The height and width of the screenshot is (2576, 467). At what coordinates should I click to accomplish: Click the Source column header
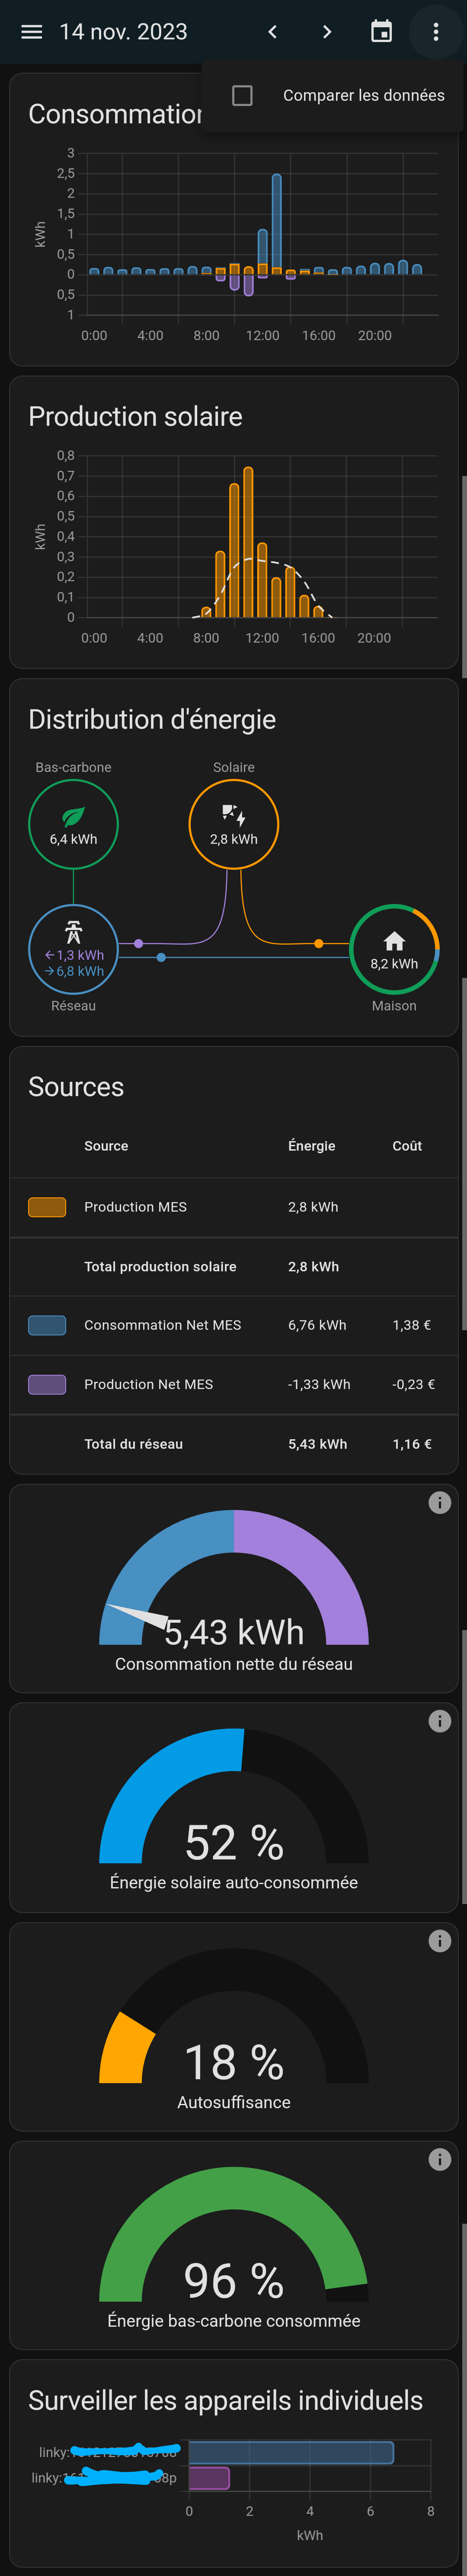click(106, 1146)
